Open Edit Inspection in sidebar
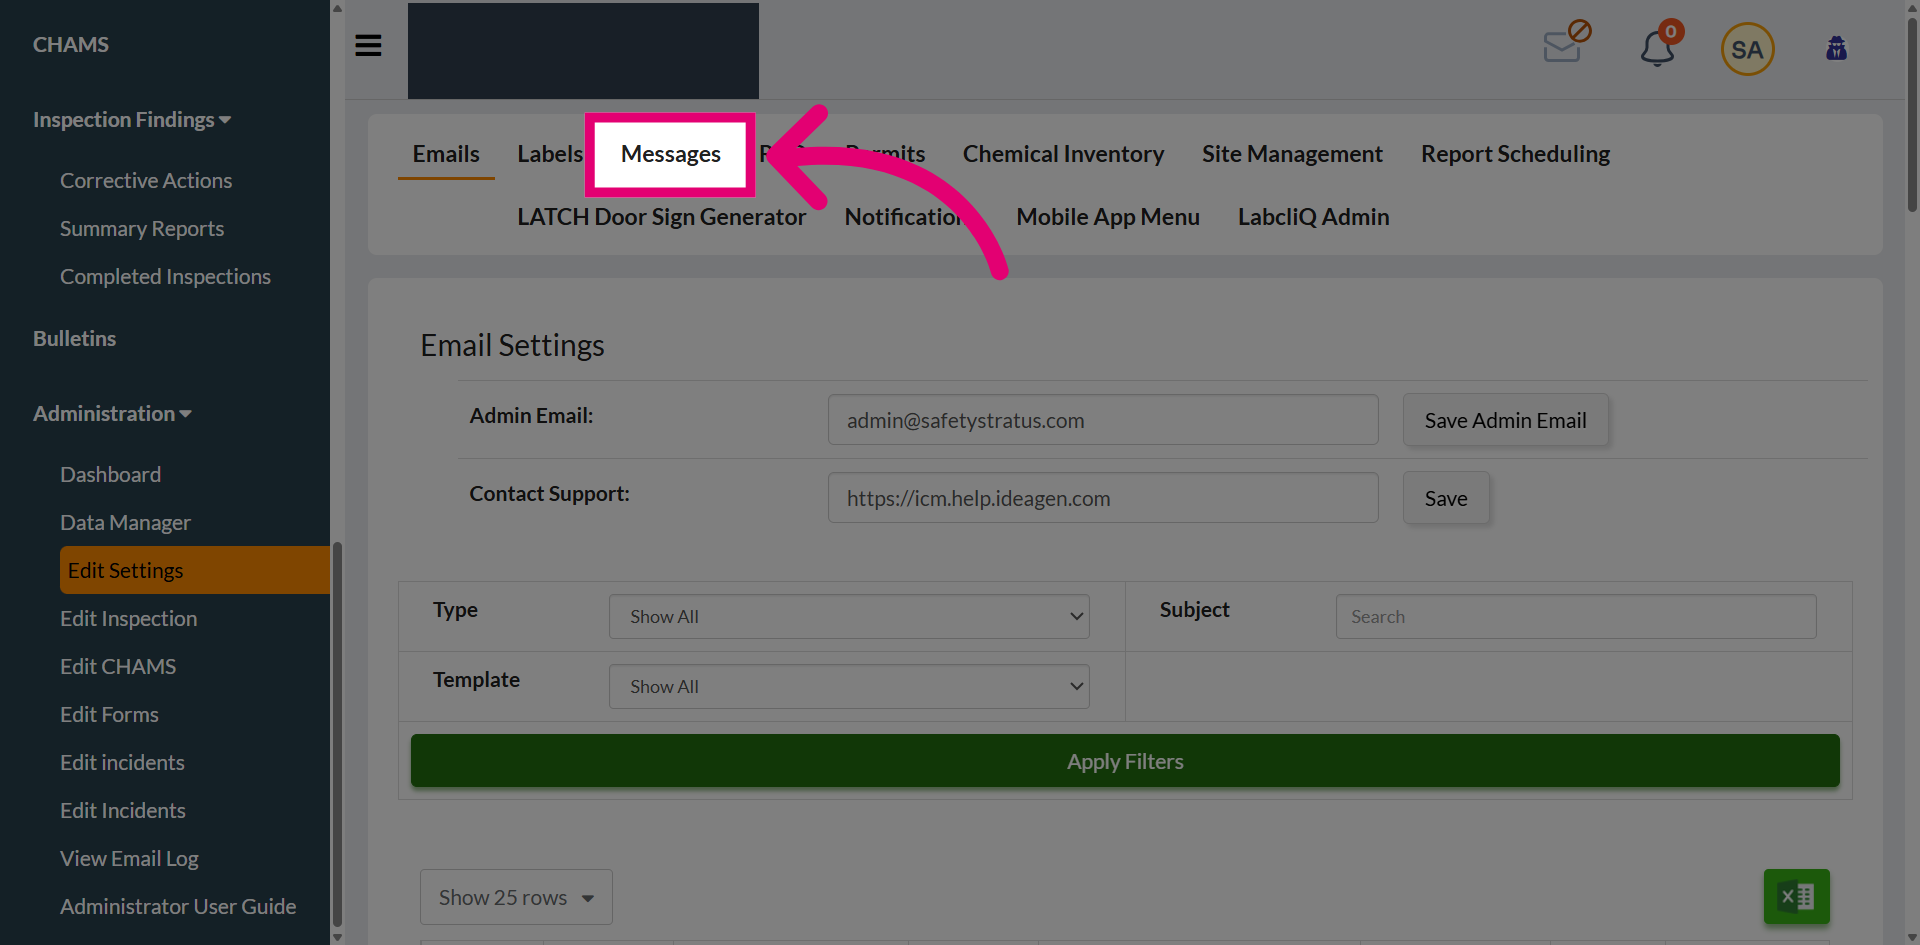 tap(128, 618)
